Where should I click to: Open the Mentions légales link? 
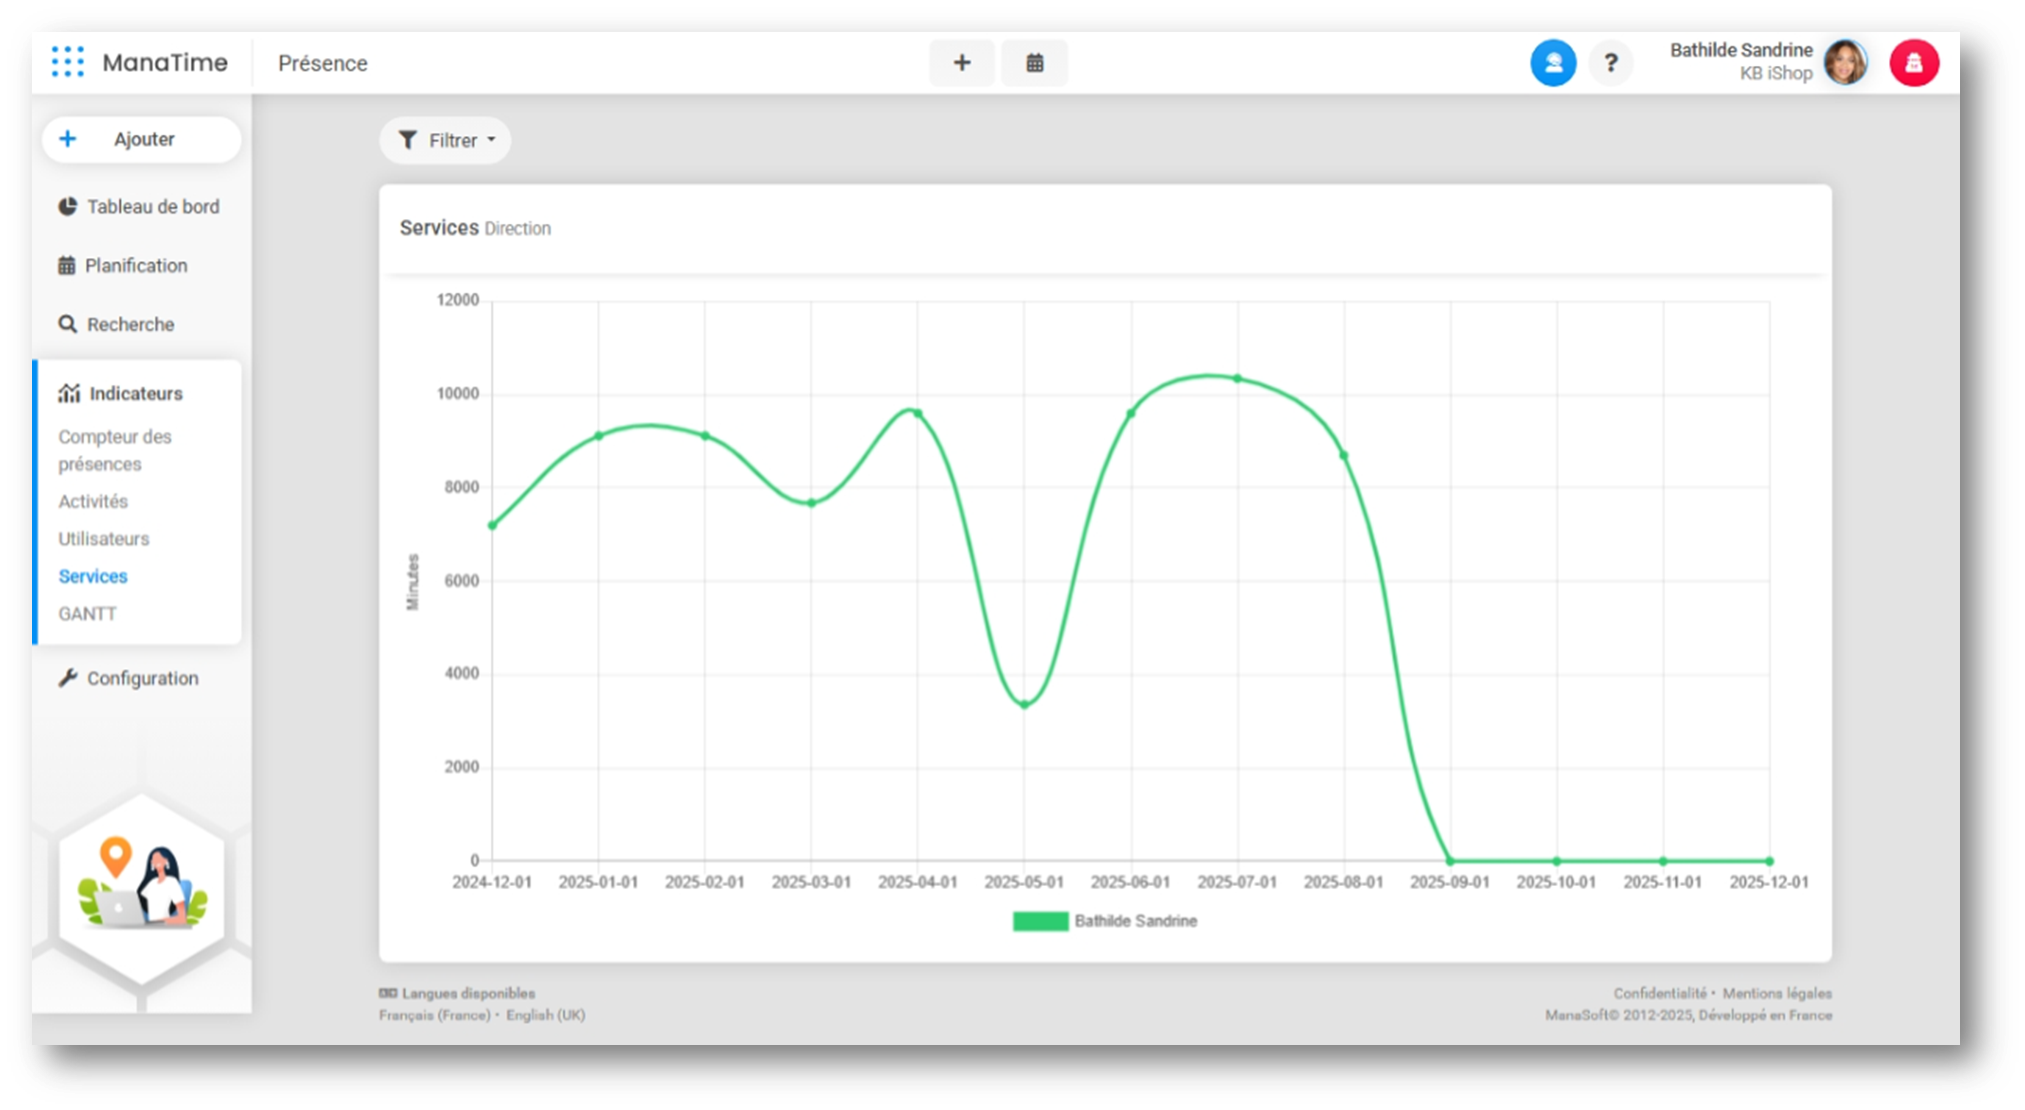(1776, 993)
